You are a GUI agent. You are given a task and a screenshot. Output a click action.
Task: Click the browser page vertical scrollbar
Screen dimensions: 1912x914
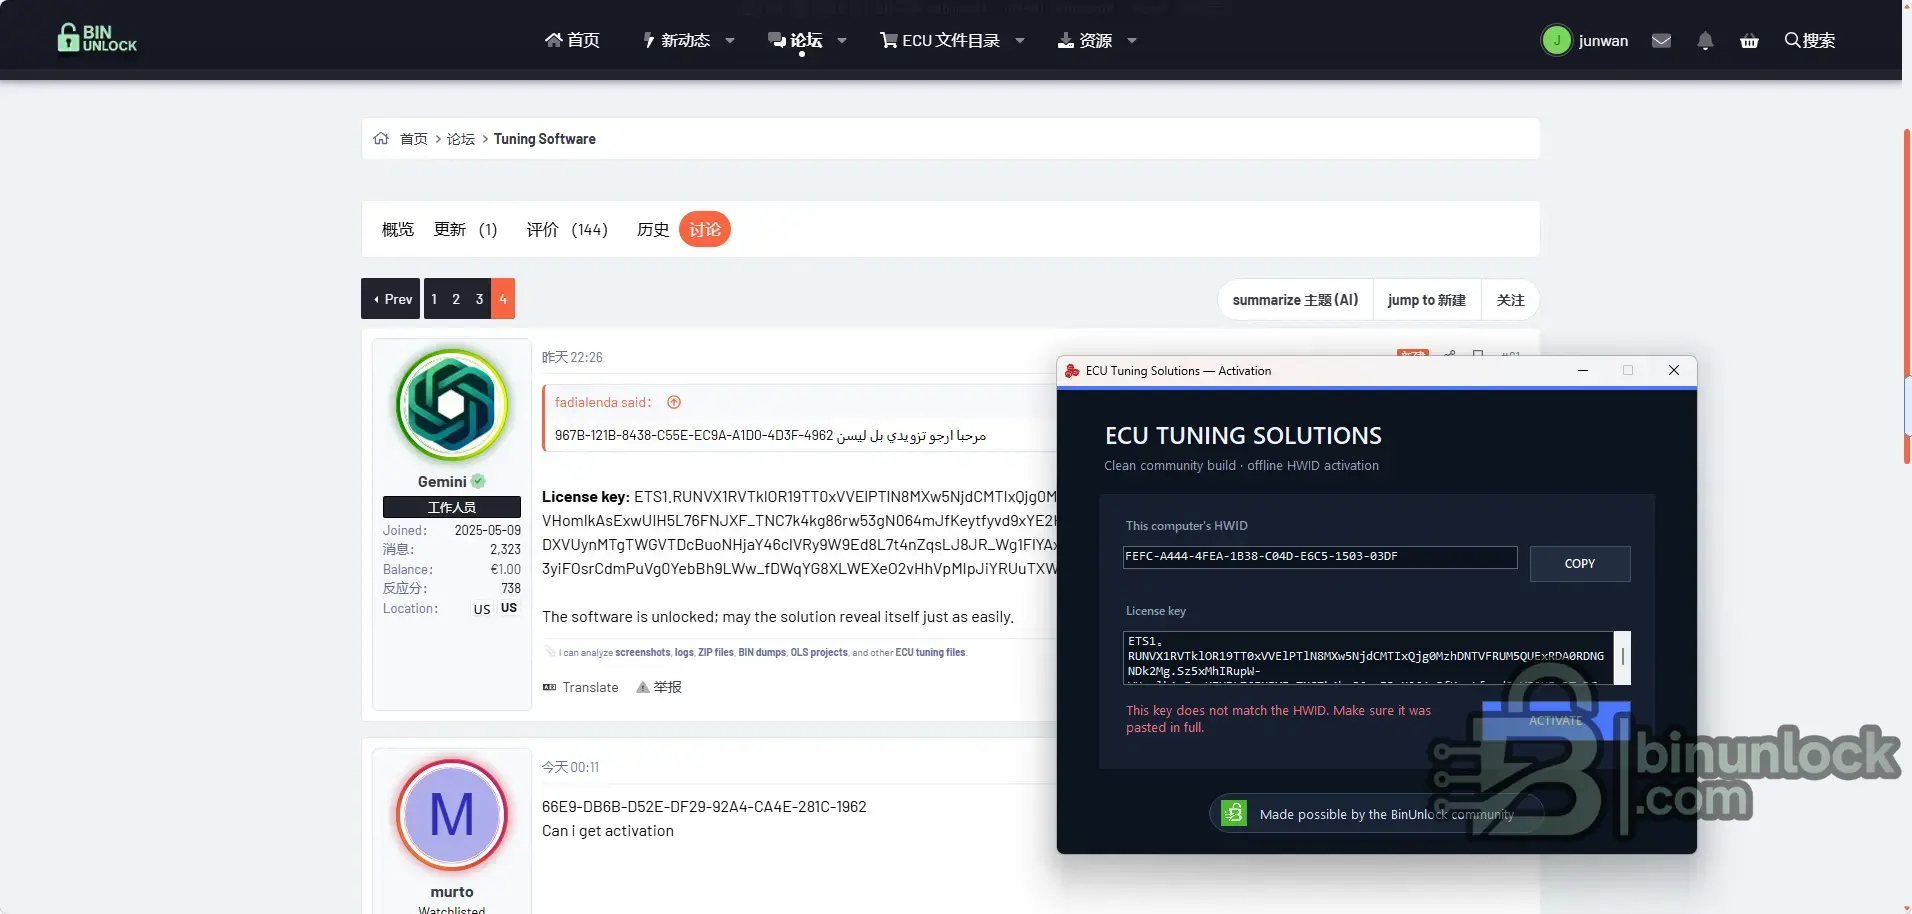click(1907, 297)
